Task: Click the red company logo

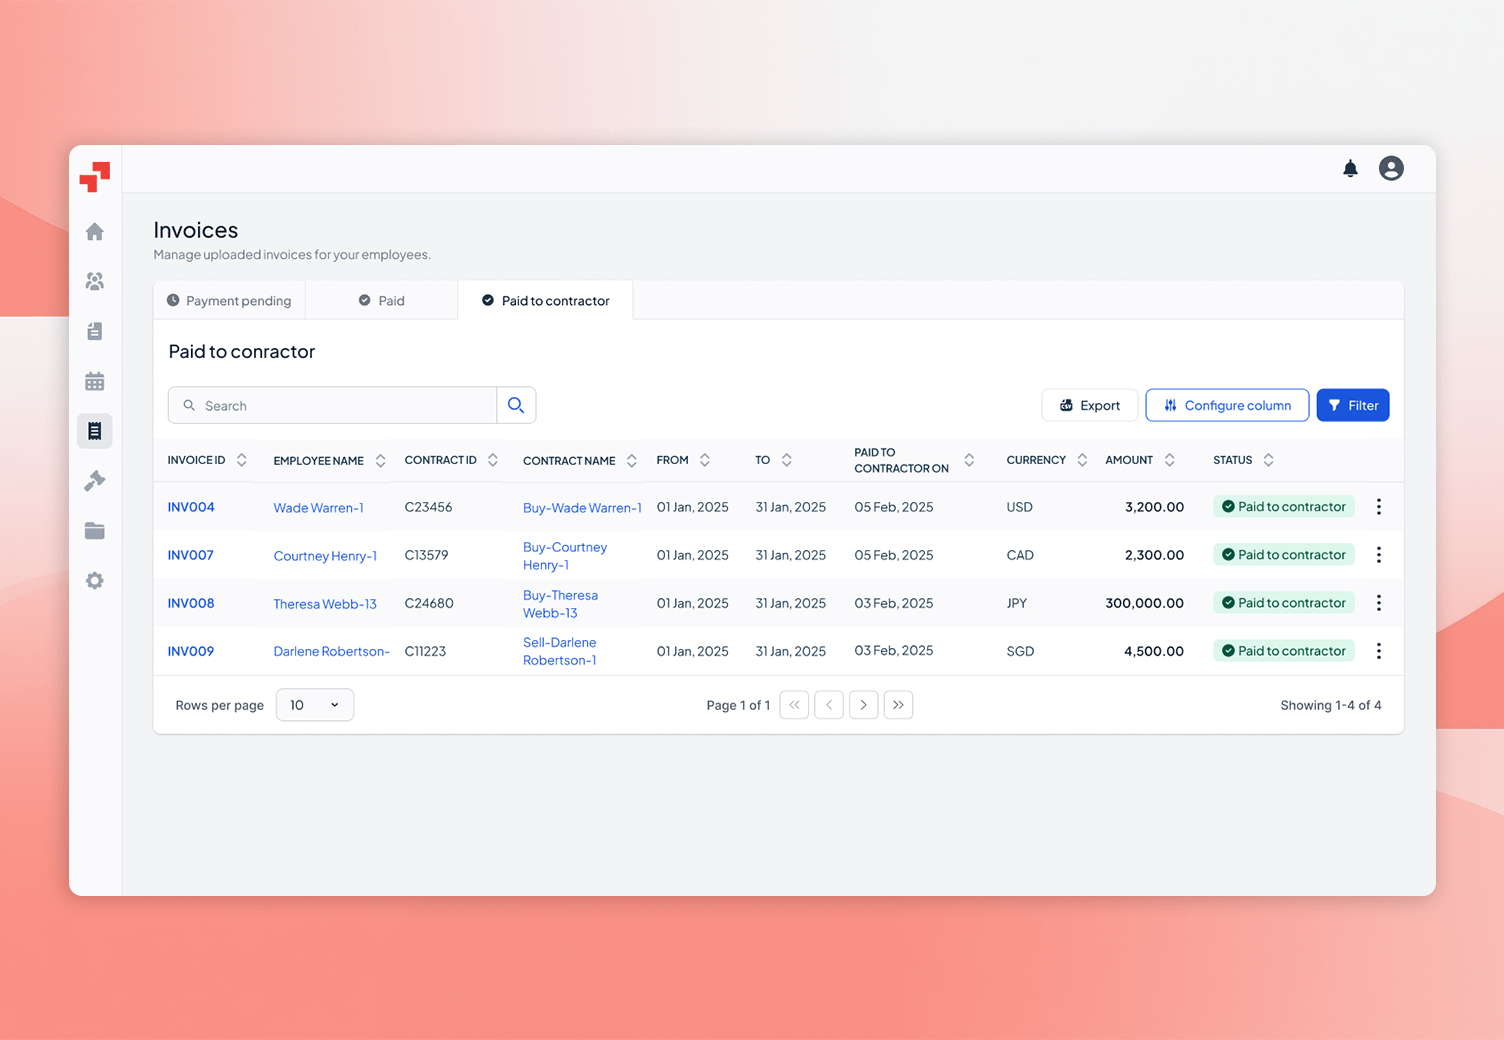Action: tap(95, 177)
